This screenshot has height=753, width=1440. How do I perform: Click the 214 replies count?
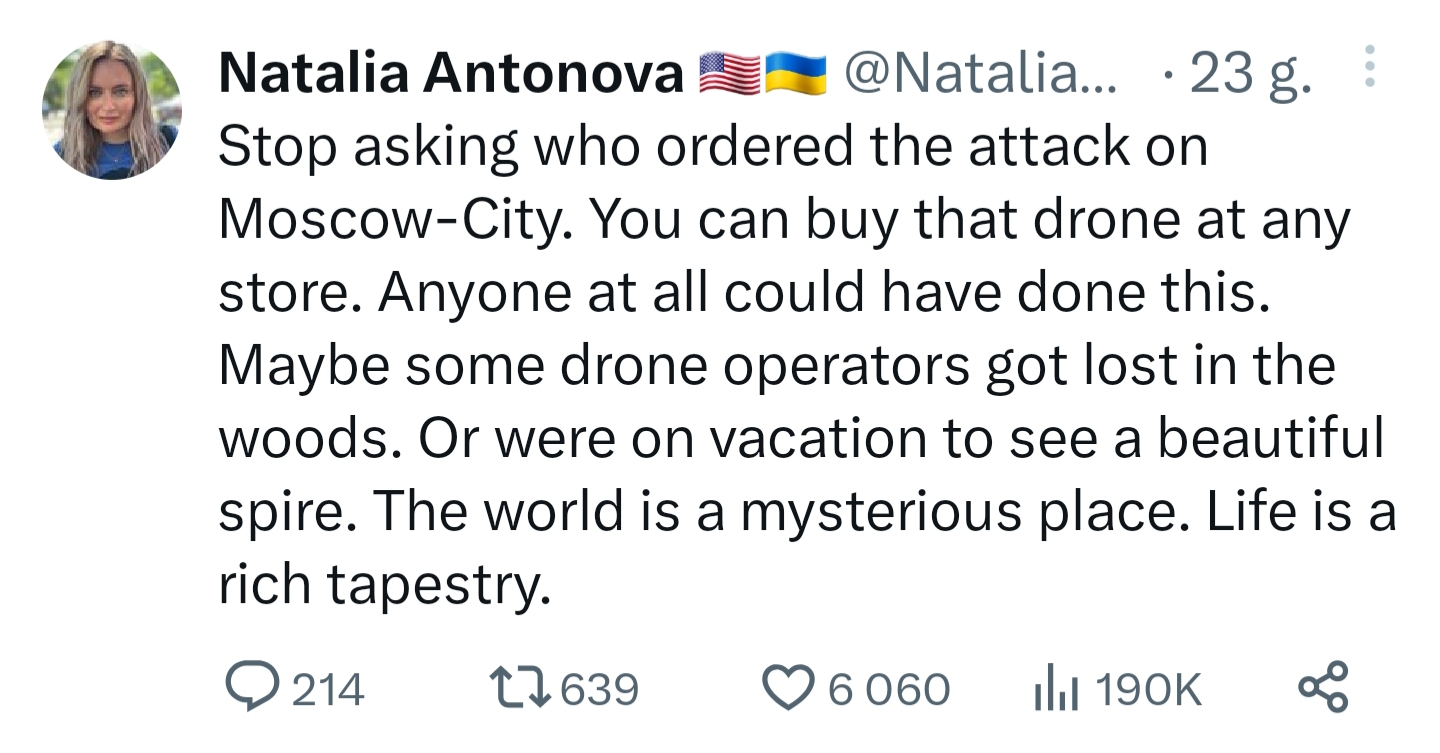coord(328,689)
